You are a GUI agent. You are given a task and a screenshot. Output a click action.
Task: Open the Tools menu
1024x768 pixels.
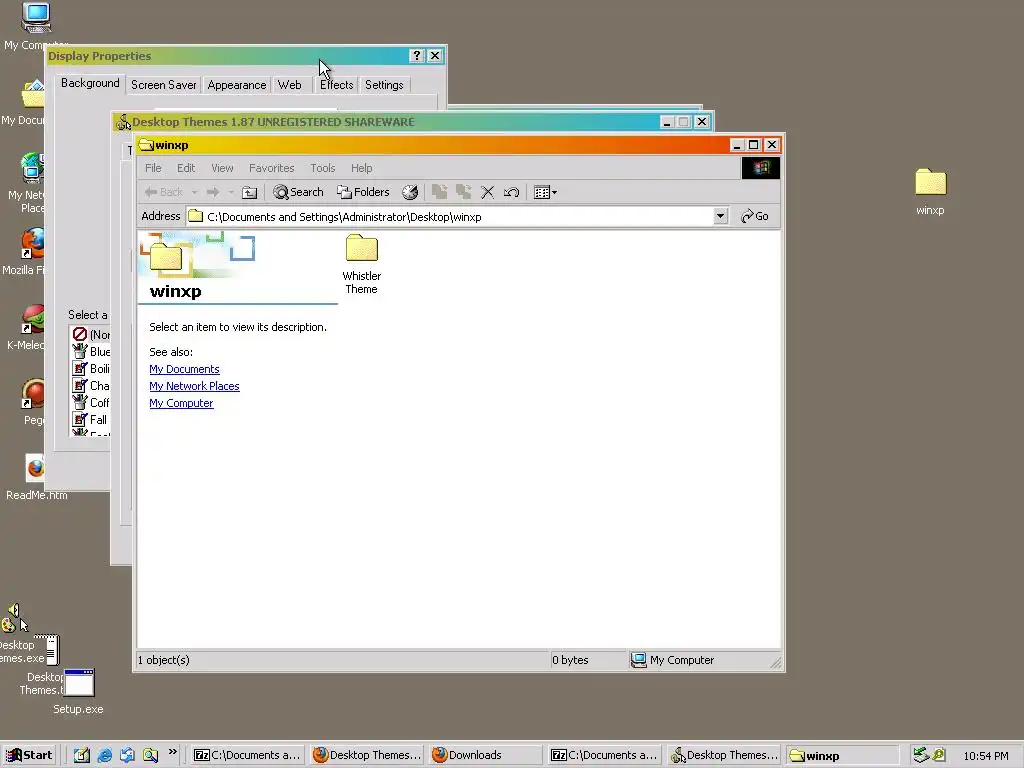click(x=323, y=168)
